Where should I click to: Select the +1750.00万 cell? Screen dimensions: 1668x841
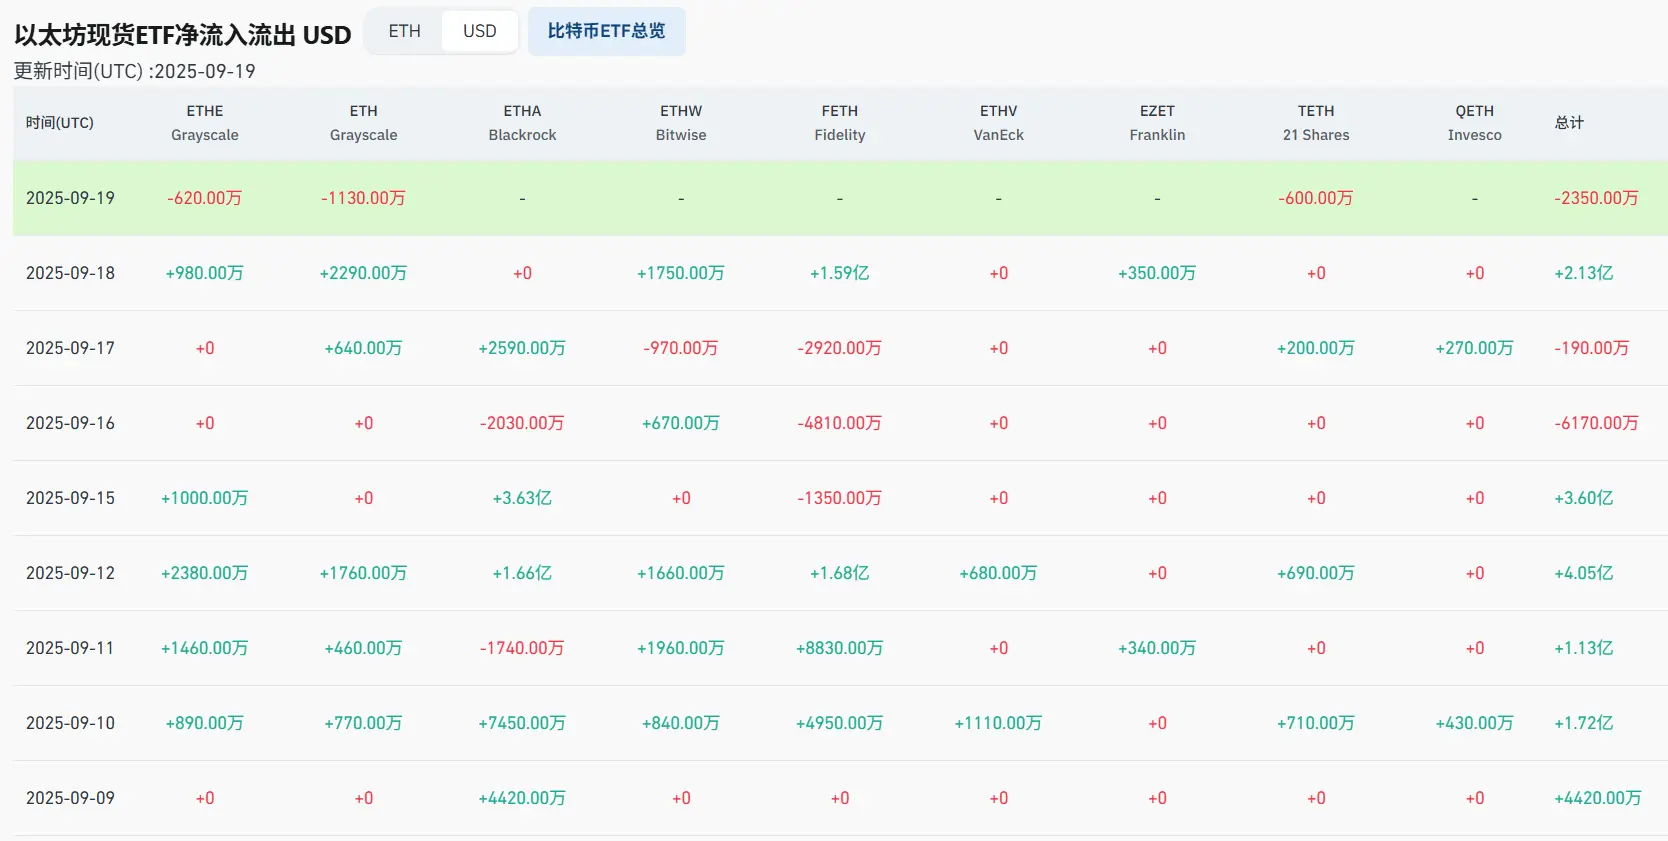pos(681,273)
